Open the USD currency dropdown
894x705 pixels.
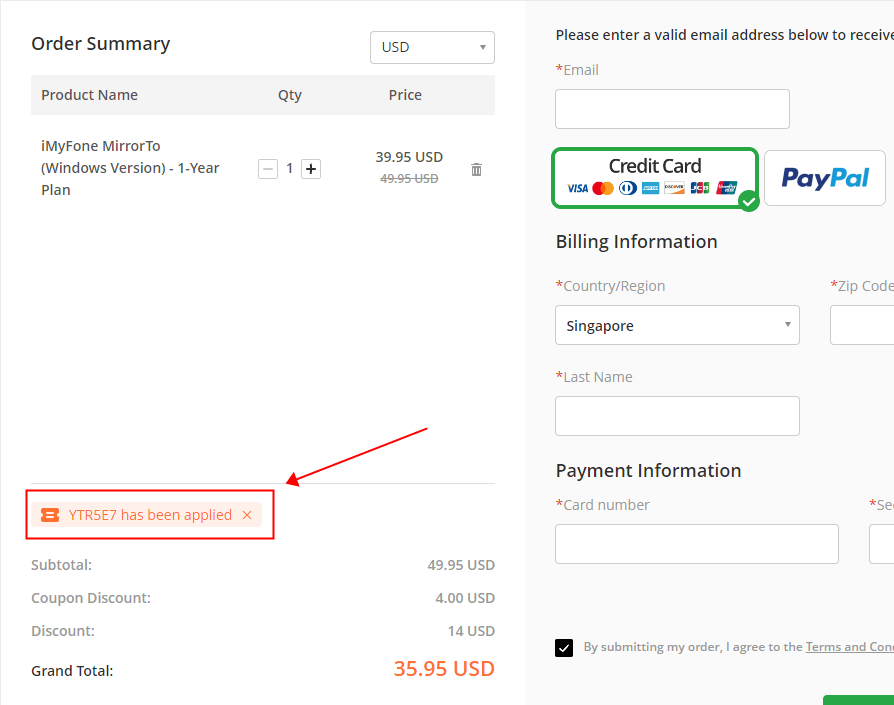coord(432,47)
